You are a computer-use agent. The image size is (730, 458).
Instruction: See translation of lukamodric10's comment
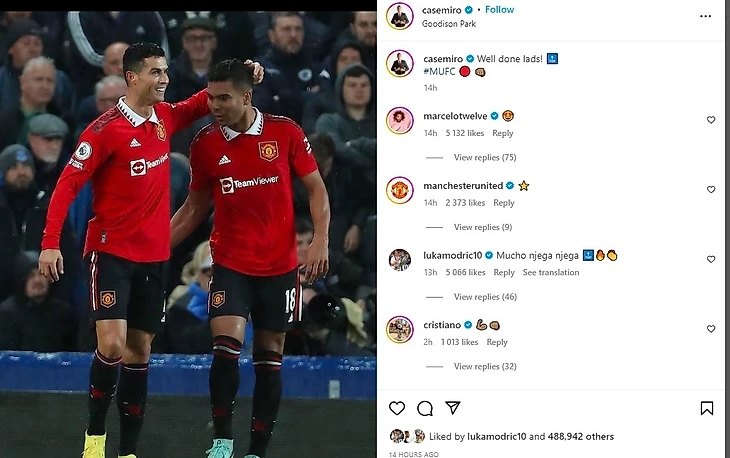[x=551, y=272]
